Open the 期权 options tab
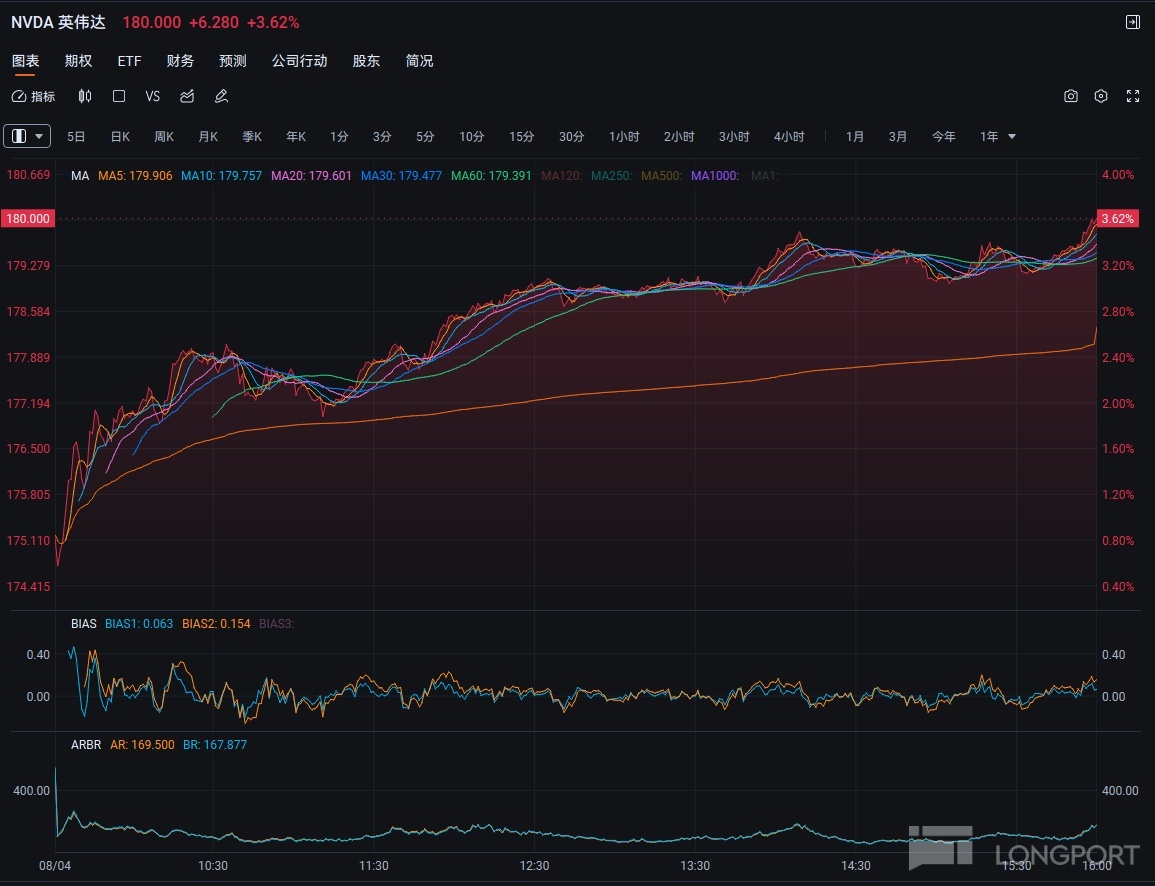The width and height of the screenshot is (1155, 886). coord(78,61)
